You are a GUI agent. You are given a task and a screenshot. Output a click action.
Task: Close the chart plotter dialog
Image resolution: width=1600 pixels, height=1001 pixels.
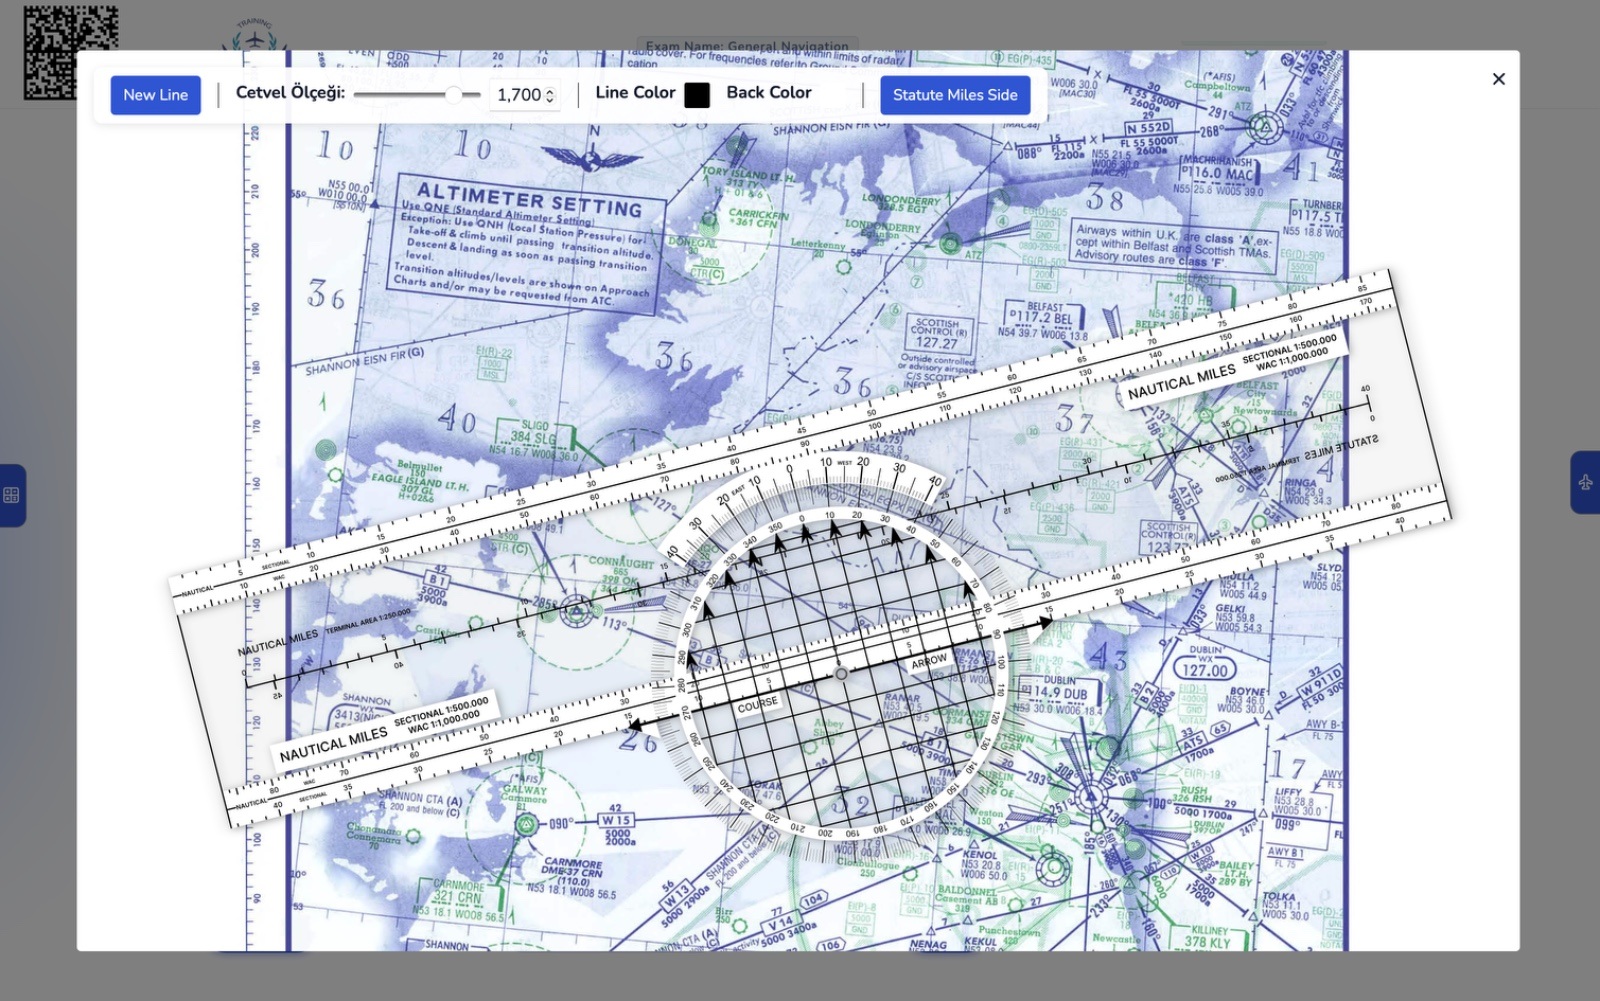coord(1498,79)
